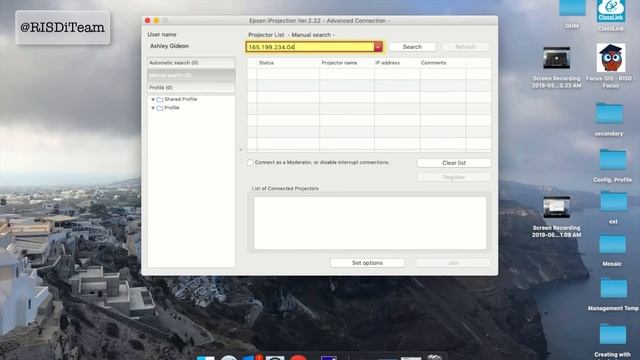Viewport: 640px width, 360px height.
Task: Click the dimmed Join button
Action: click(x=453, y=263)
